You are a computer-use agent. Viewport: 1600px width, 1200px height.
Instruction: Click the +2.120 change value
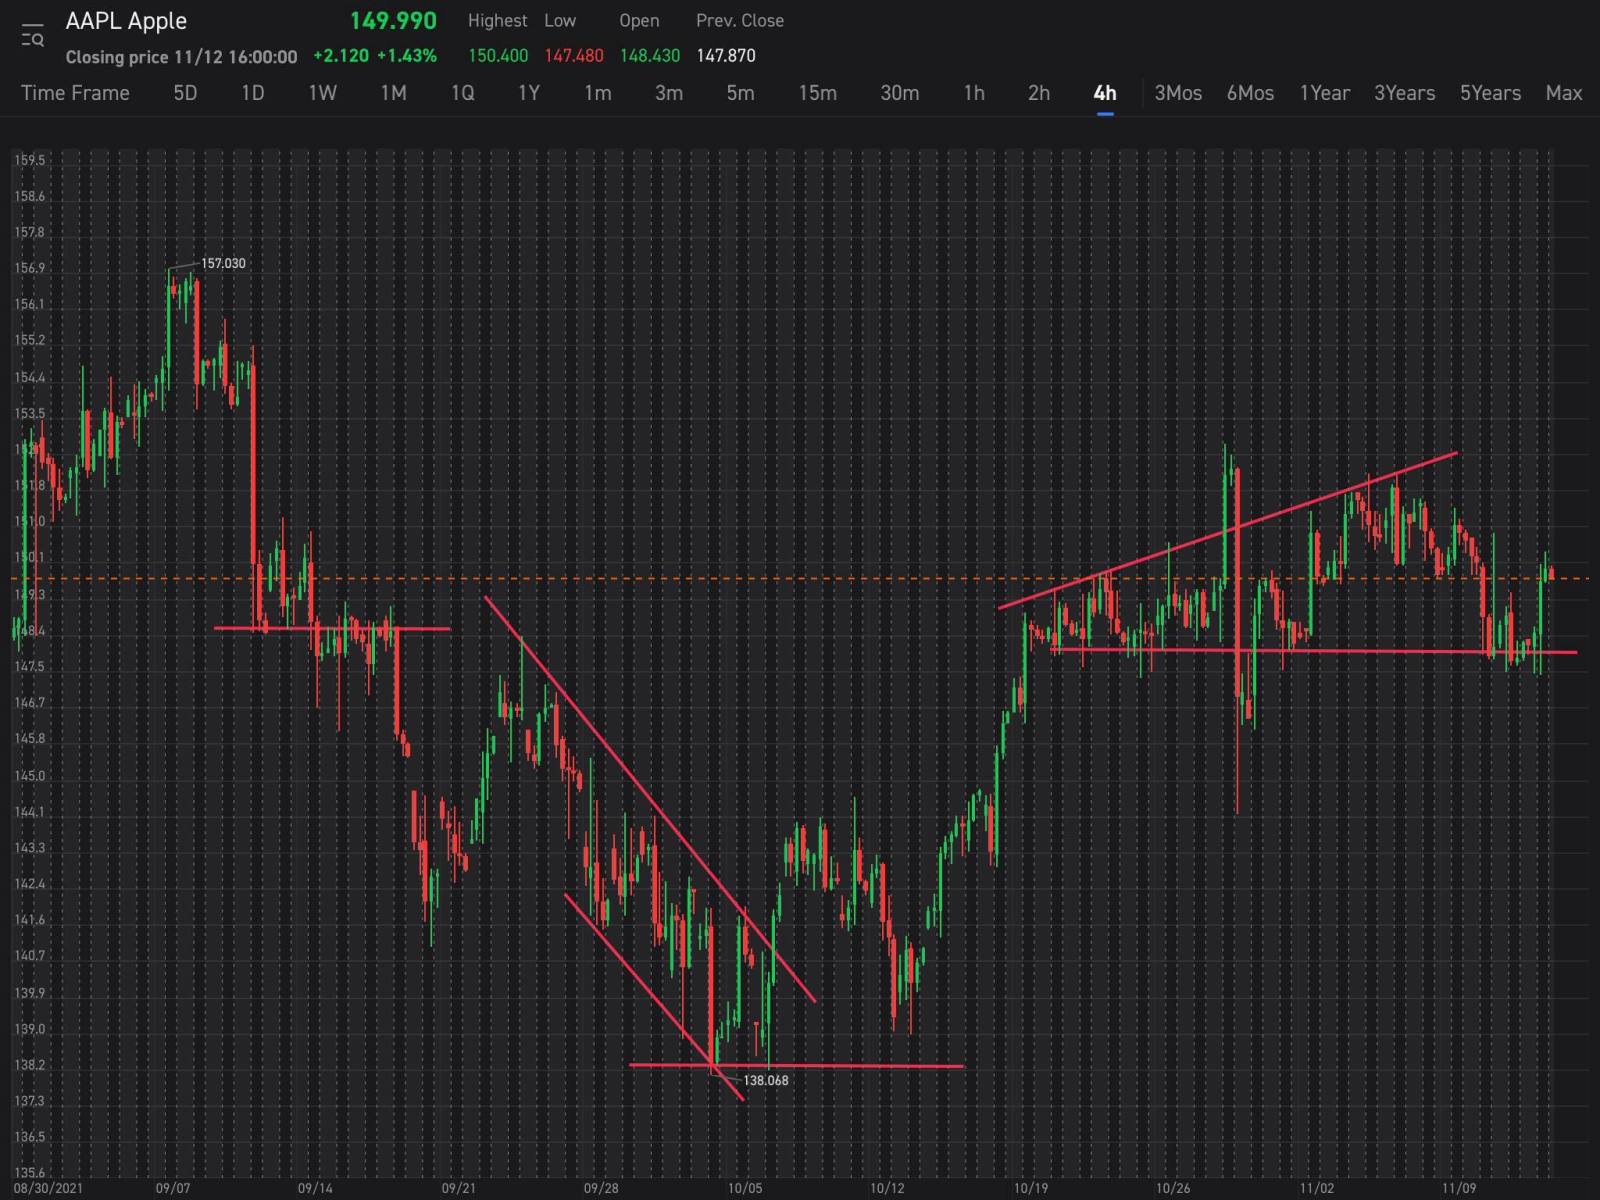click(341, 56)
